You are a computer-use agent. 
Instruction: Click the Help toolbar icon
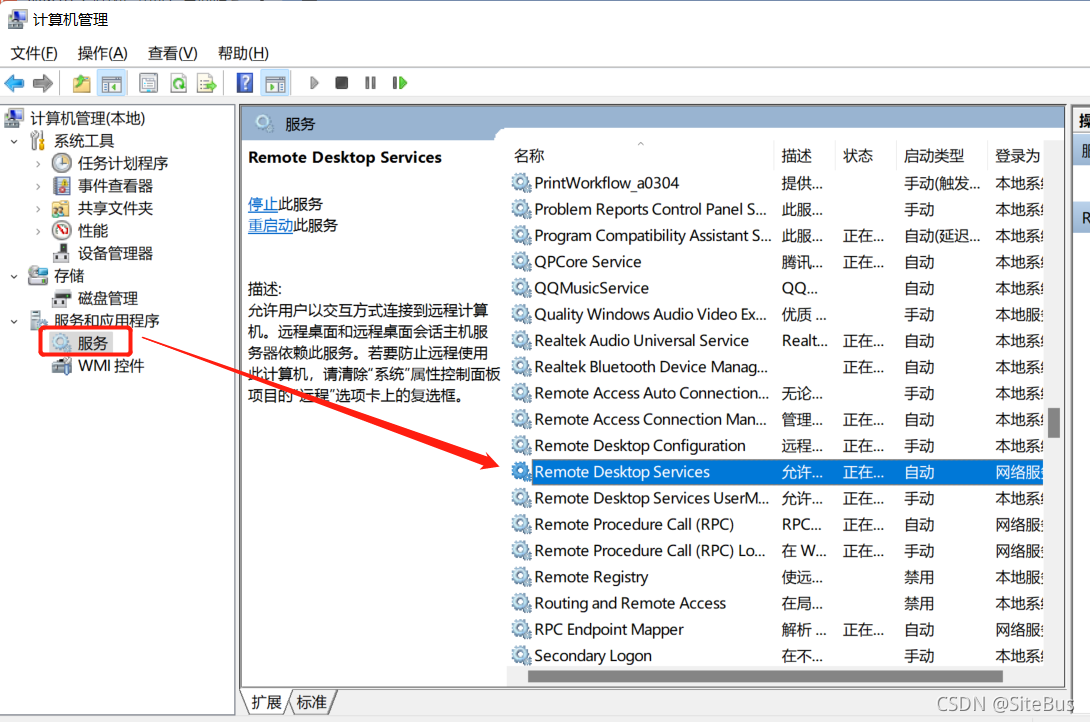(244, 83)
